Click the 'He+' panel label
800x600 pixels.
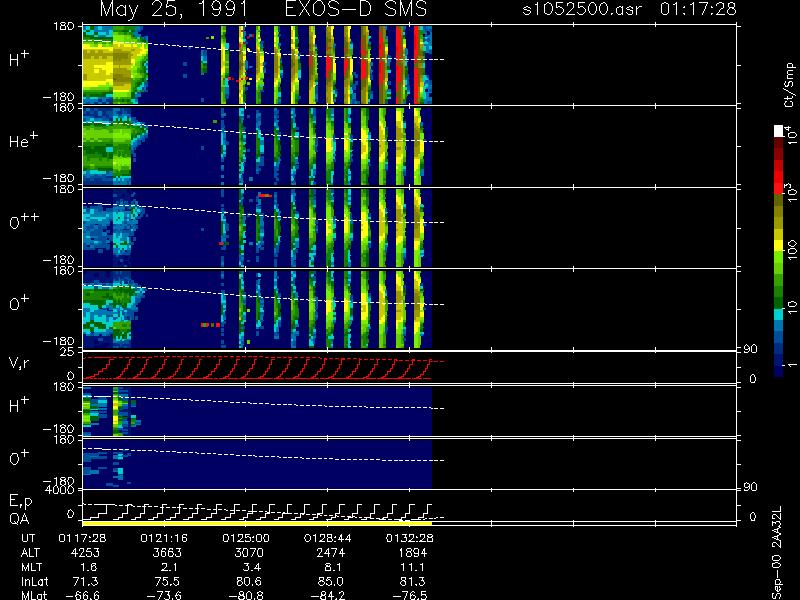coord(23,140)
